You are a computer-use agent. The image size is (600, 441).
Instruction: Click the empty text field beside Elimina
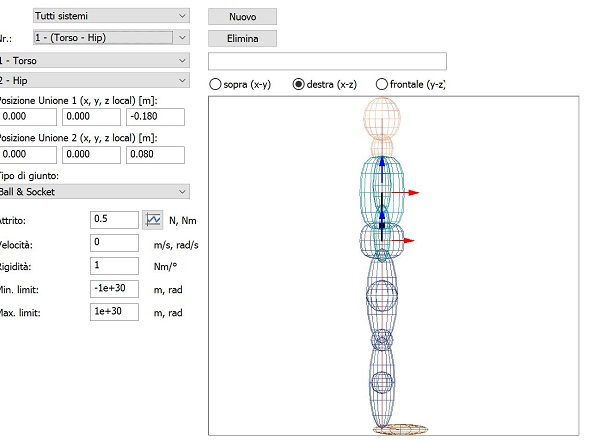coord(328,61)
